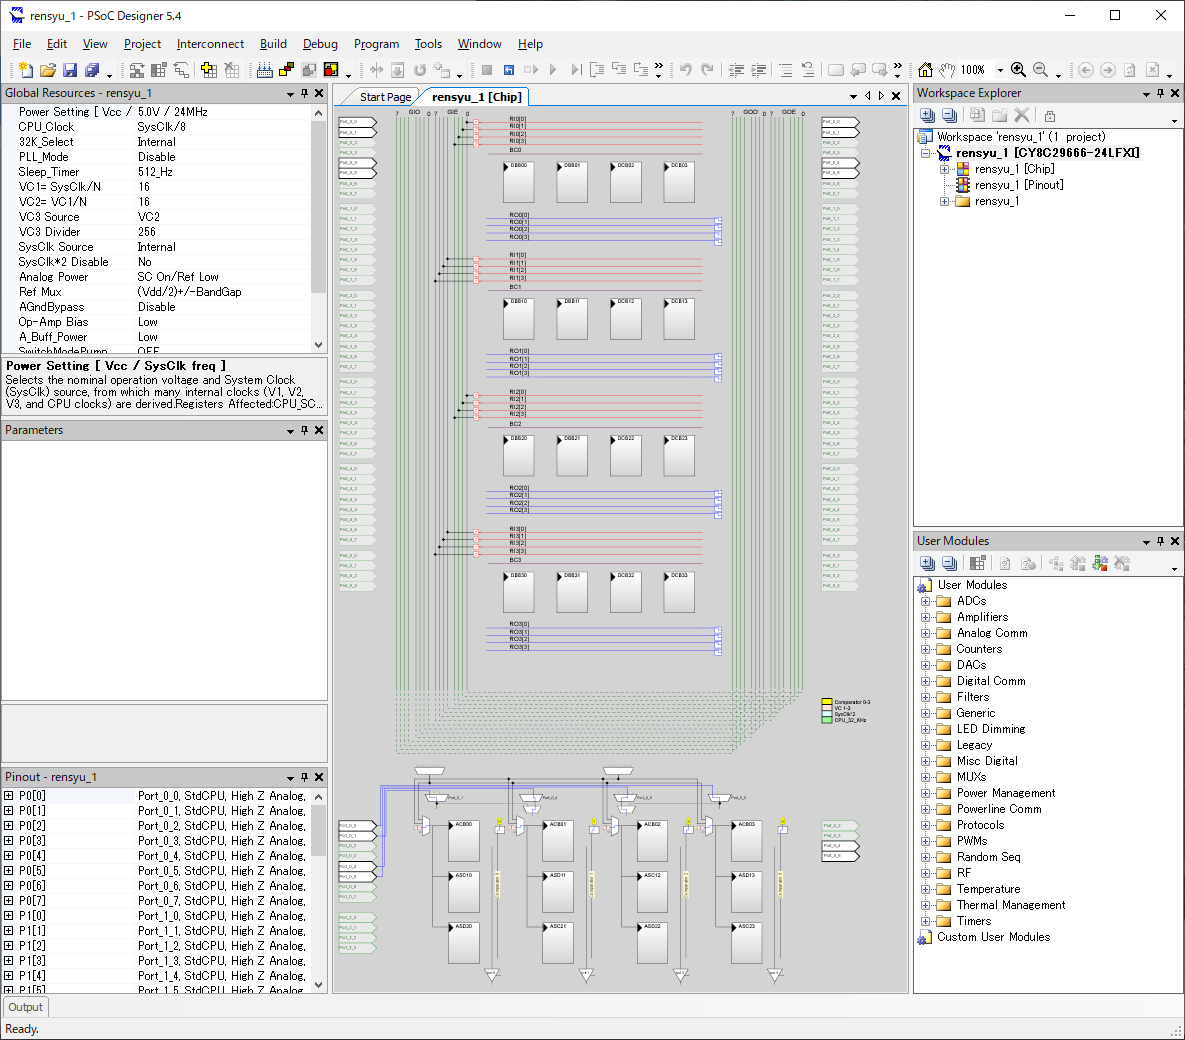Click the Open folder toolbar icon
The image size is (1185, 1040).
48,70
